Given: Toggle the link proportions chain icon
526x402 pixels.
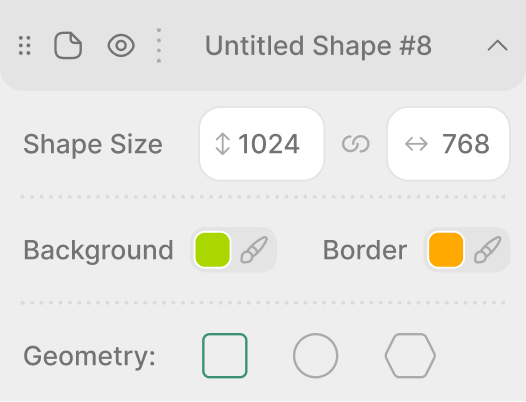Looking at the screenshot, I should coord(356,144).
